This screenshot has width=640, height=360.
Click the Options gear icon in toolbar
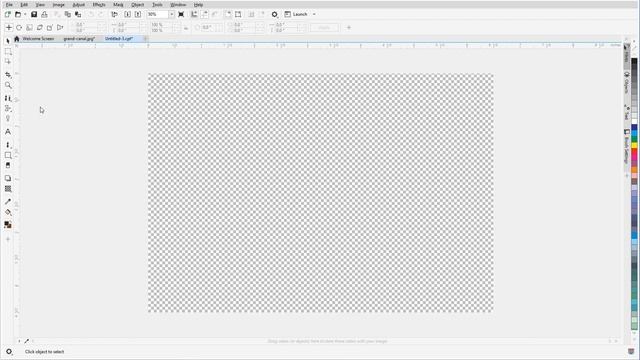[x=275, y=14]
